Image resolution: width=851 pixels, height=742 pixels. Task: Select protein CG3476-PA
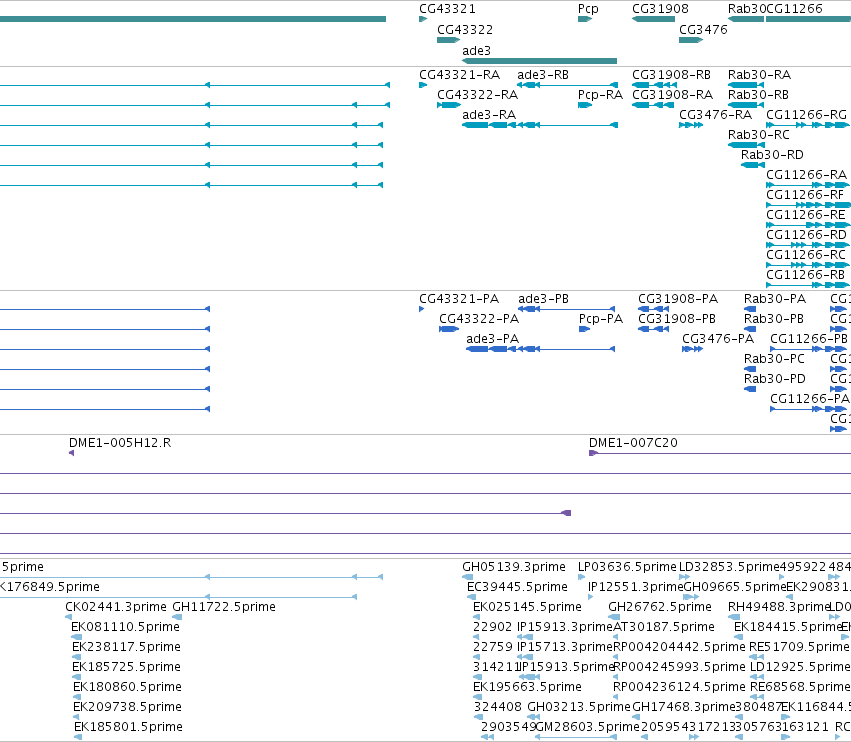click(x=718, y=339)
